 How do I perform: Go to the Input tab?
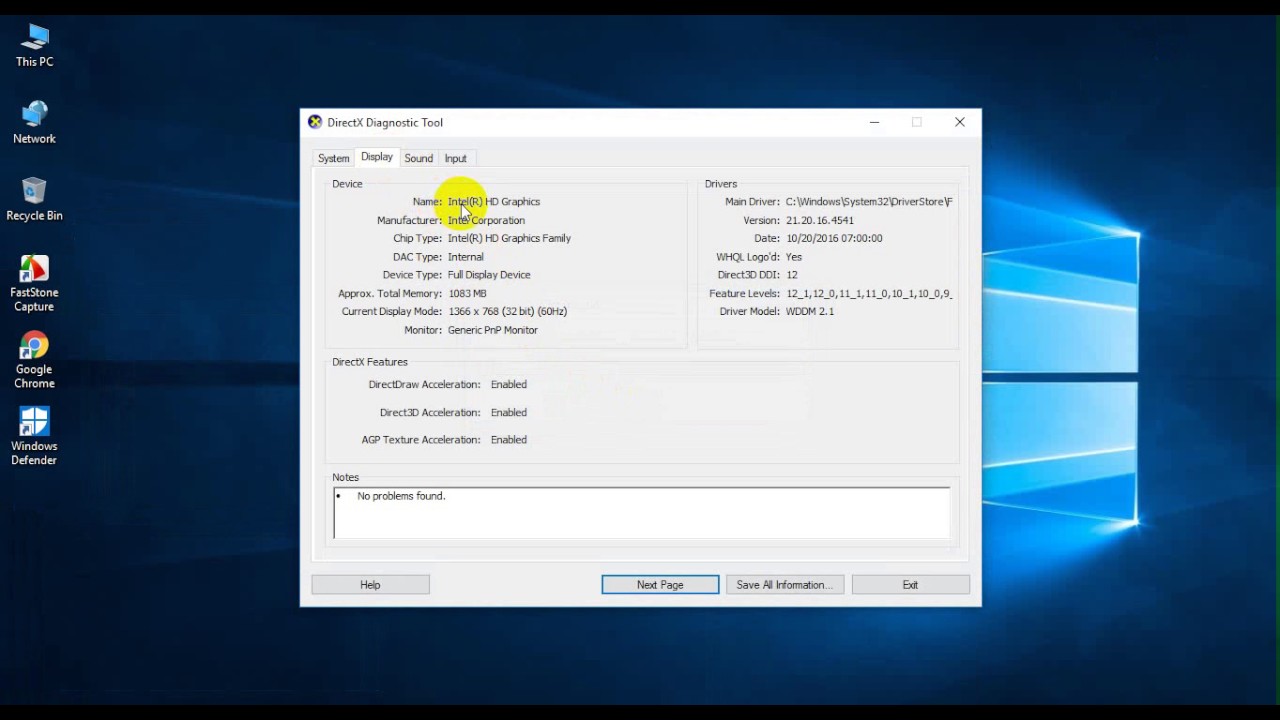455,158
